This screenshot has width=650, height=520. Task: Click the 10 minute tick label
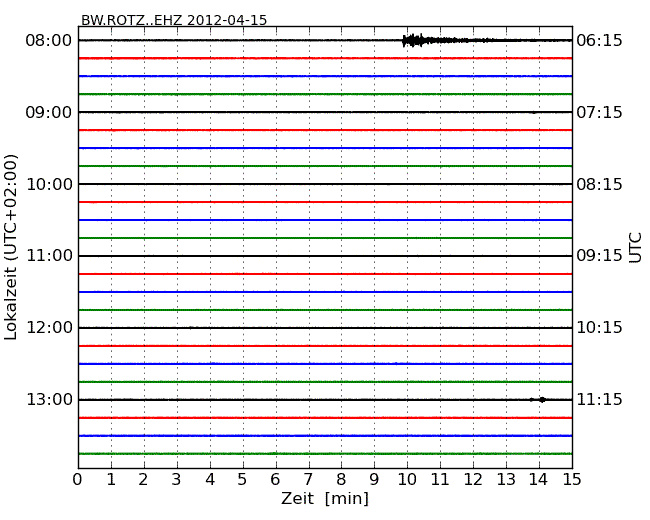(407, 480)
